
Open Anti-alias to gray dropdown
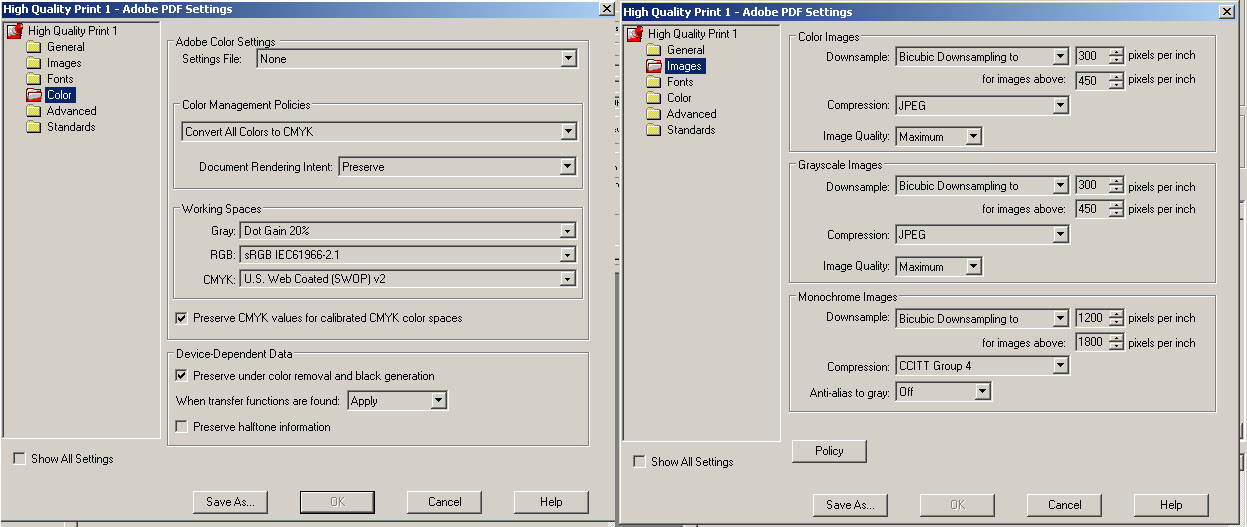click(943, 392)
